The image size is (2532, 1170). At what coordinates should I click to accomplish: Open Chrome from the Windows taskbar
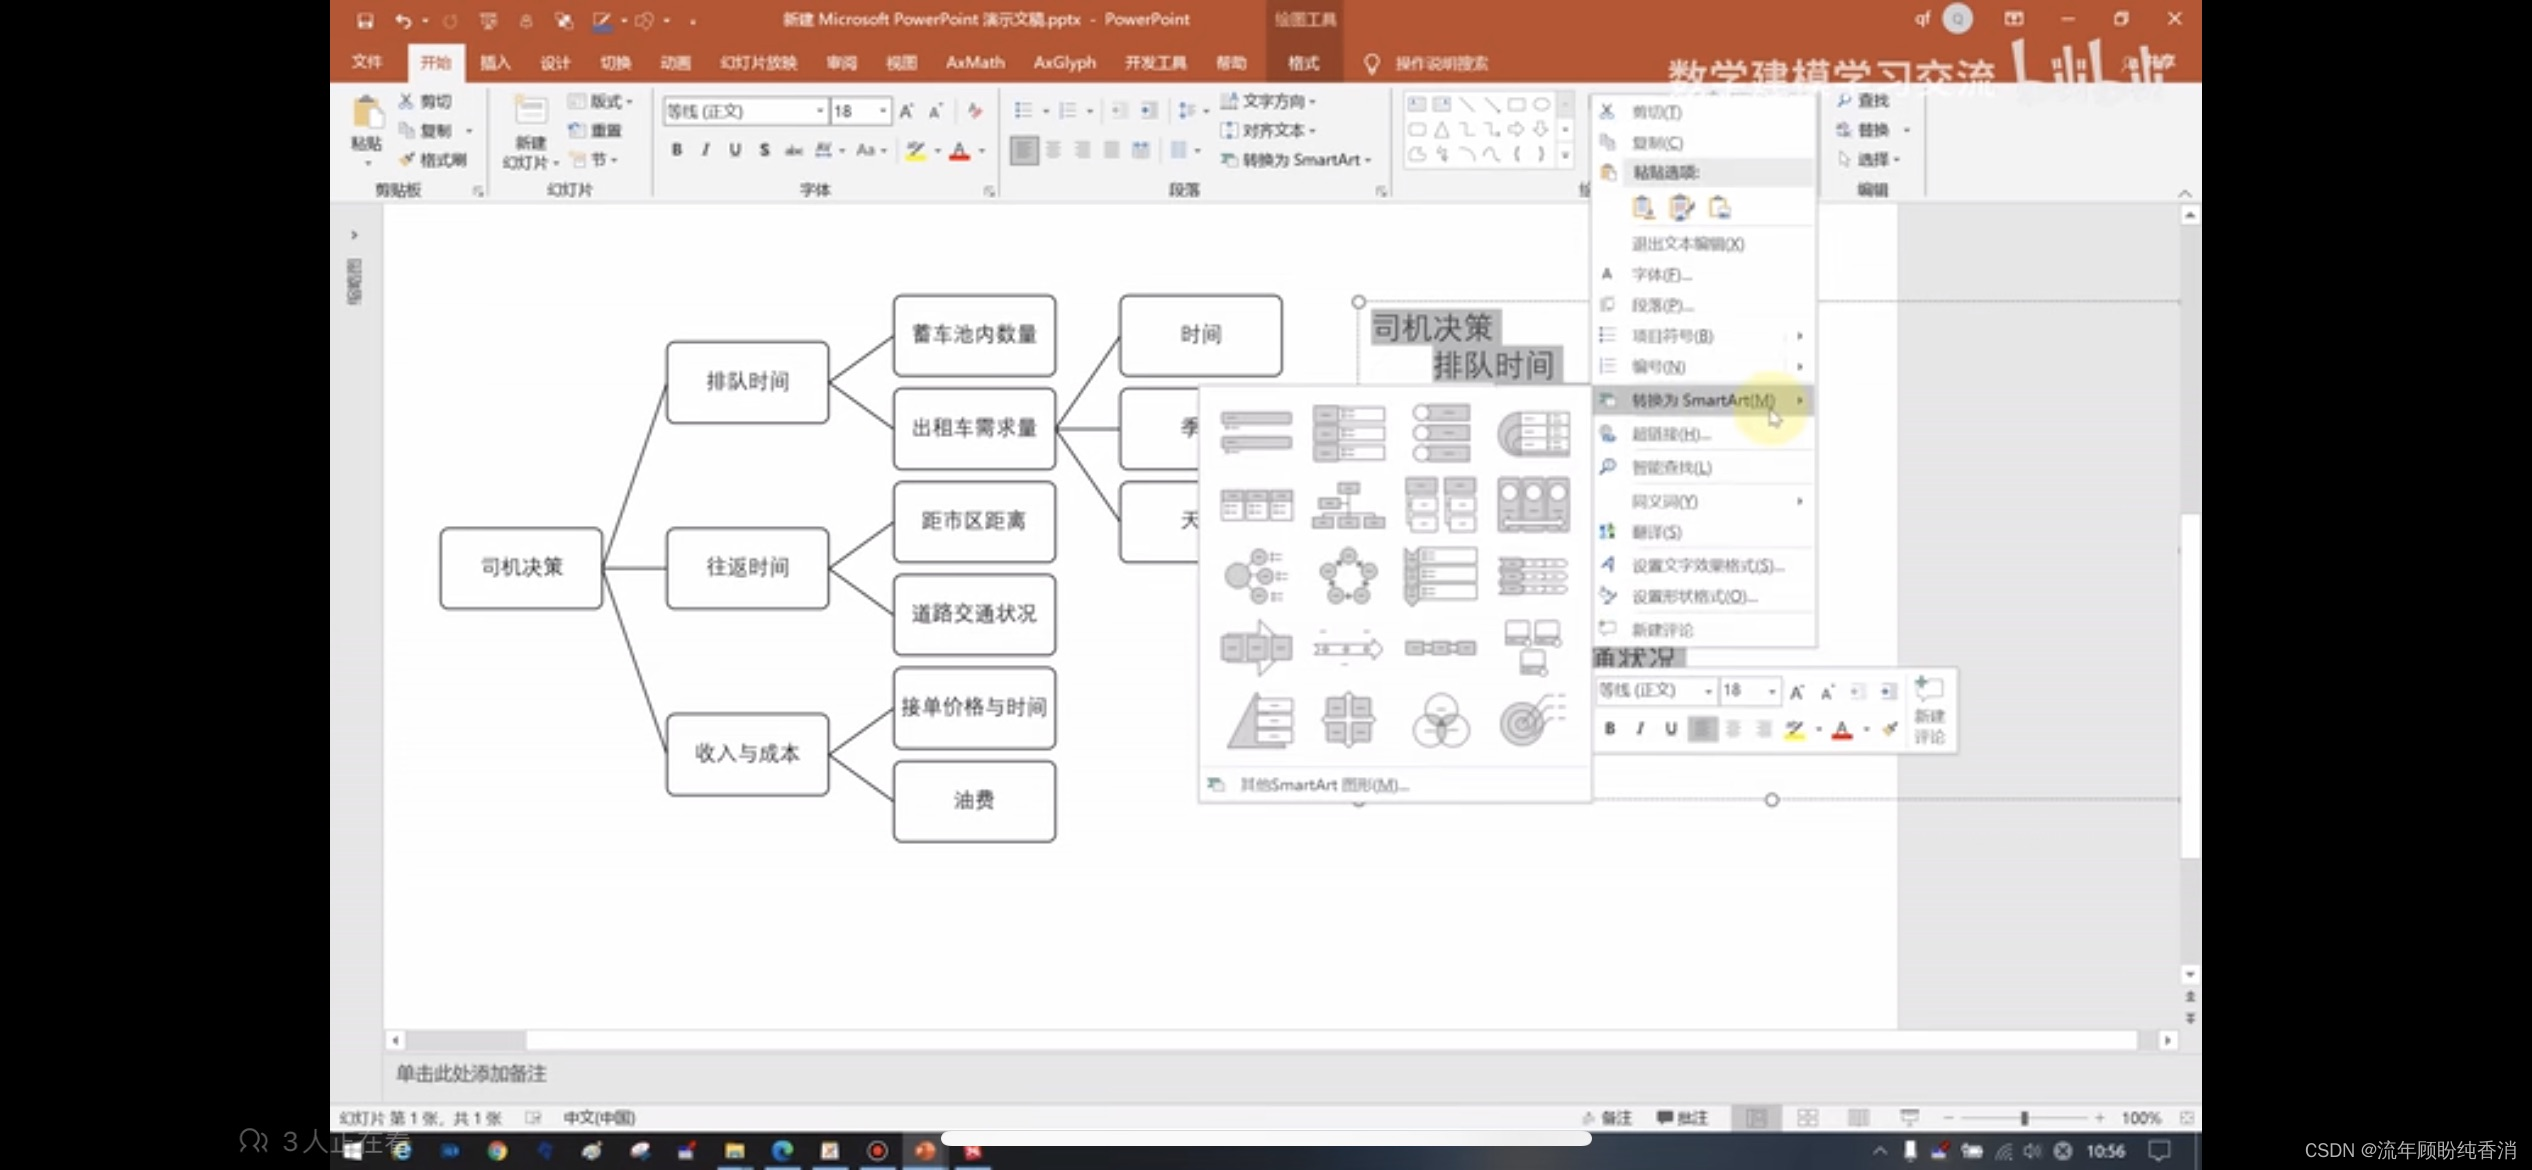pyautogui.click(x=496, y=1151)
